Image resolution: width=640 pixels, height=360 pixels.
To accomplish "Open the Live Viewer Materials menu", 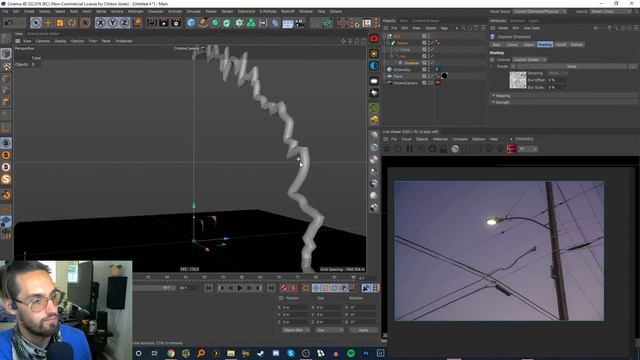I will click(x=440, y=139).
